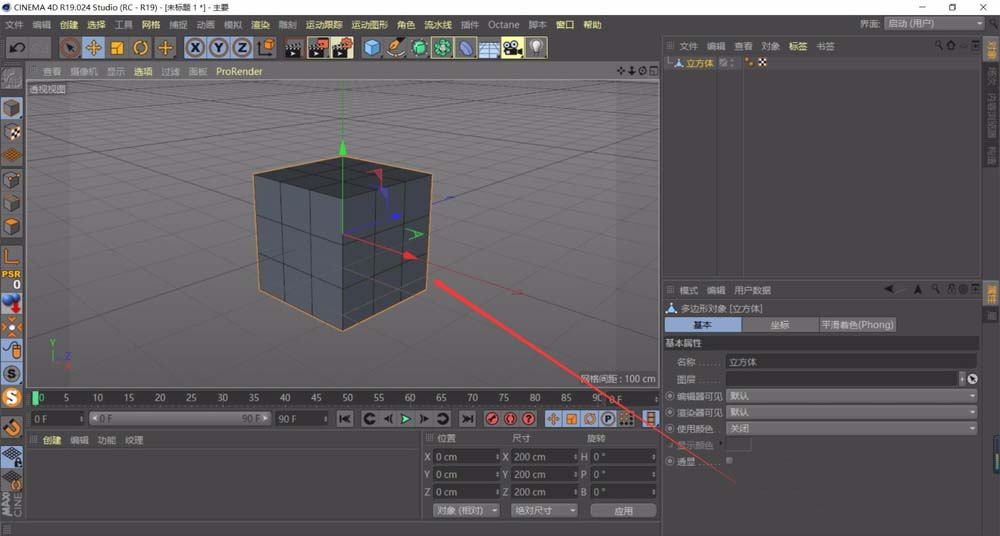This screenshot has width=1000, height=536.
Task: Switch to the 坐标 tab
Action: click(780, 325)
